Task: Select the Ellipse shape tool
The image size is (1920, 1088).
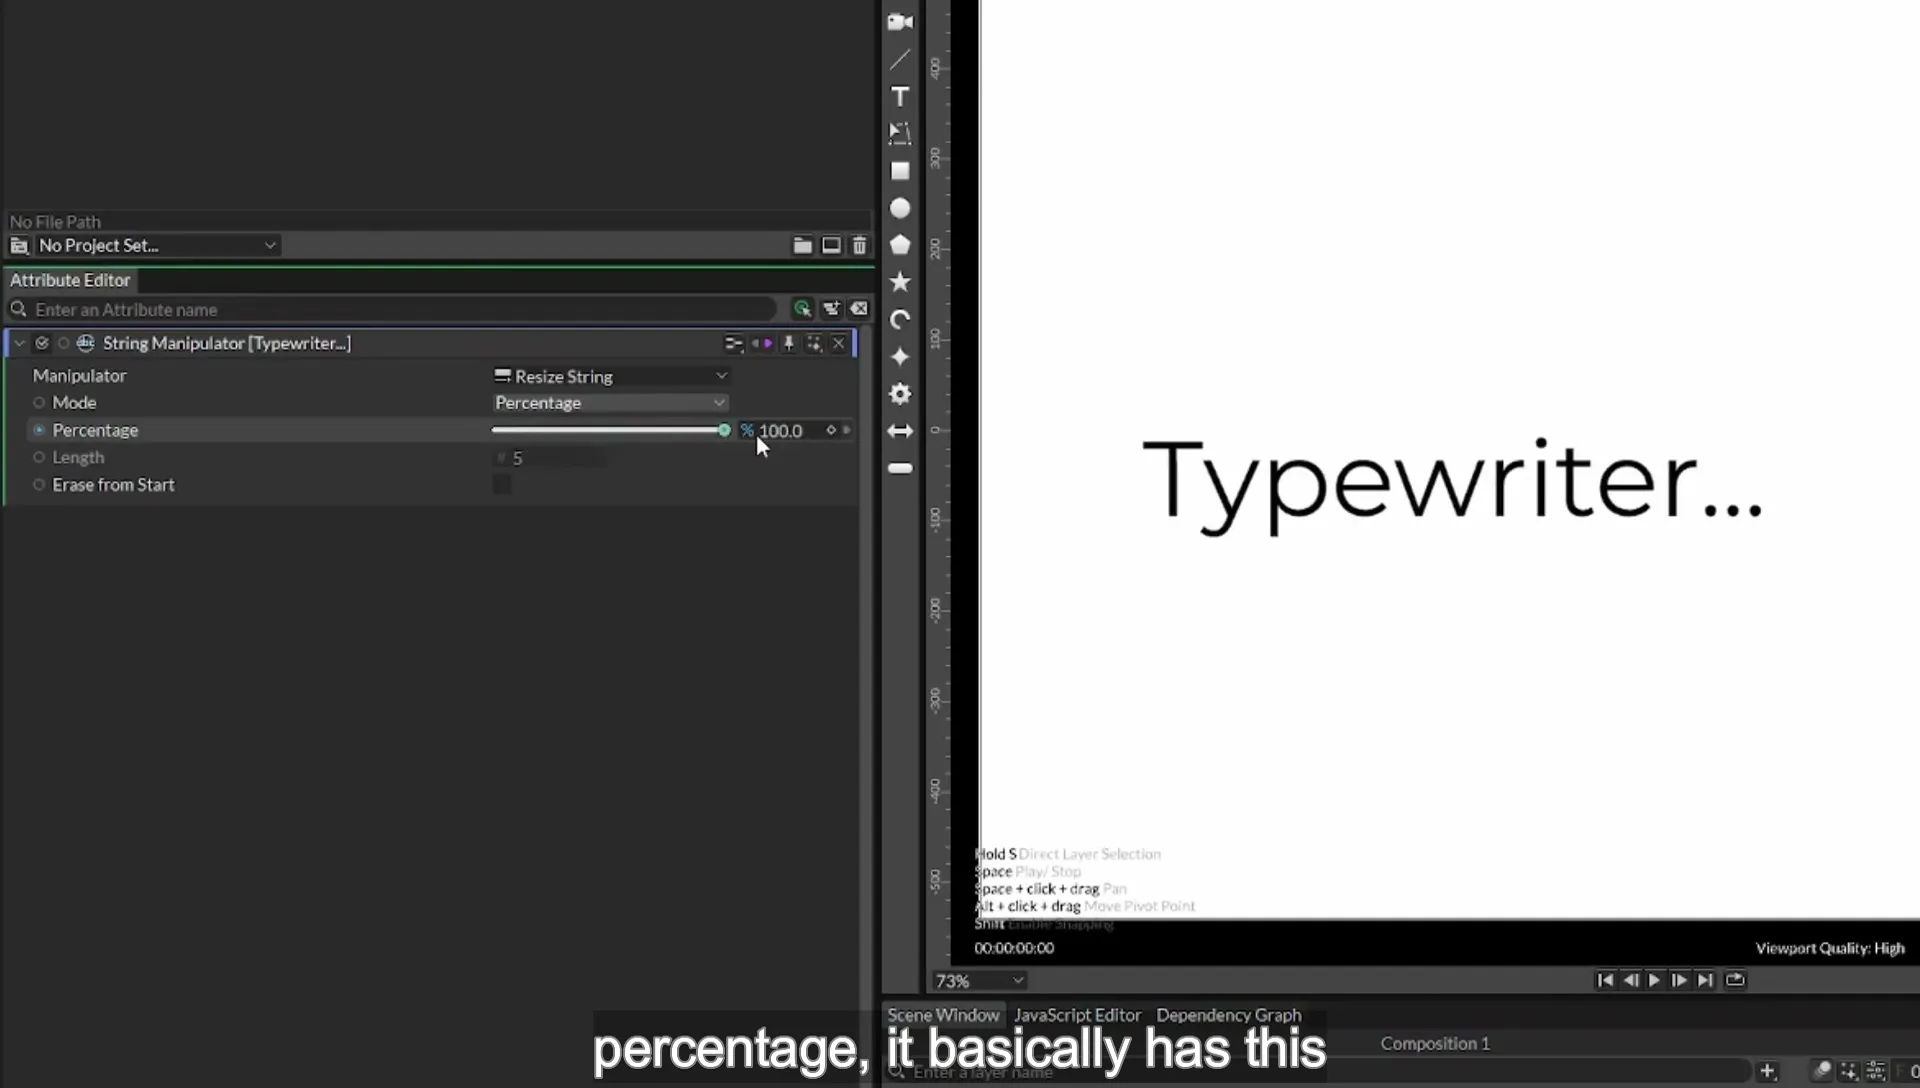Action: [900, 208]
